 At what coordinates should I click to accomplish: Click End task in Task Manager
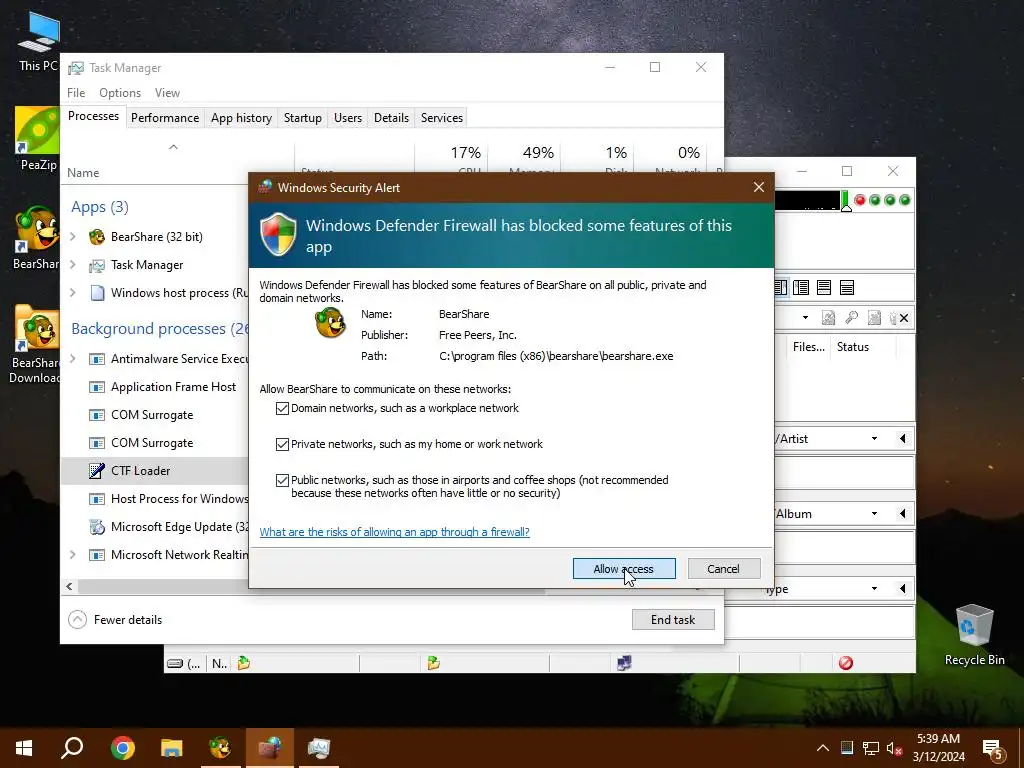click(673, 620)
